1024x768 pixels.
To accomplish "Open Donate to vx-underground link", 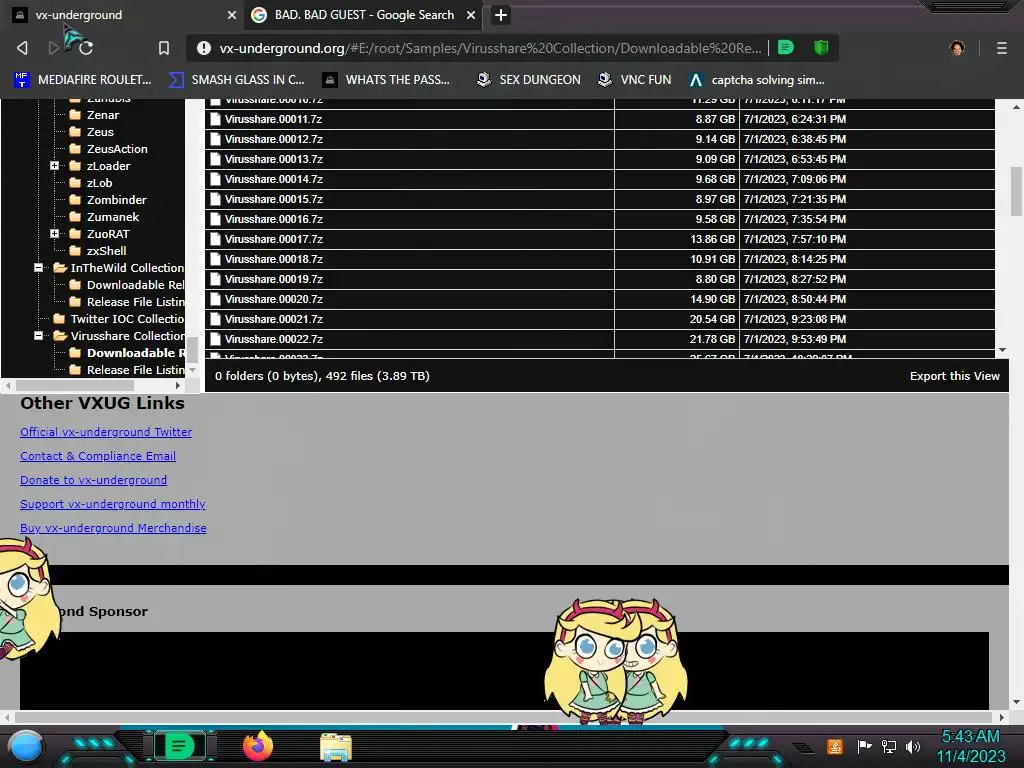I will click(93, 480).
